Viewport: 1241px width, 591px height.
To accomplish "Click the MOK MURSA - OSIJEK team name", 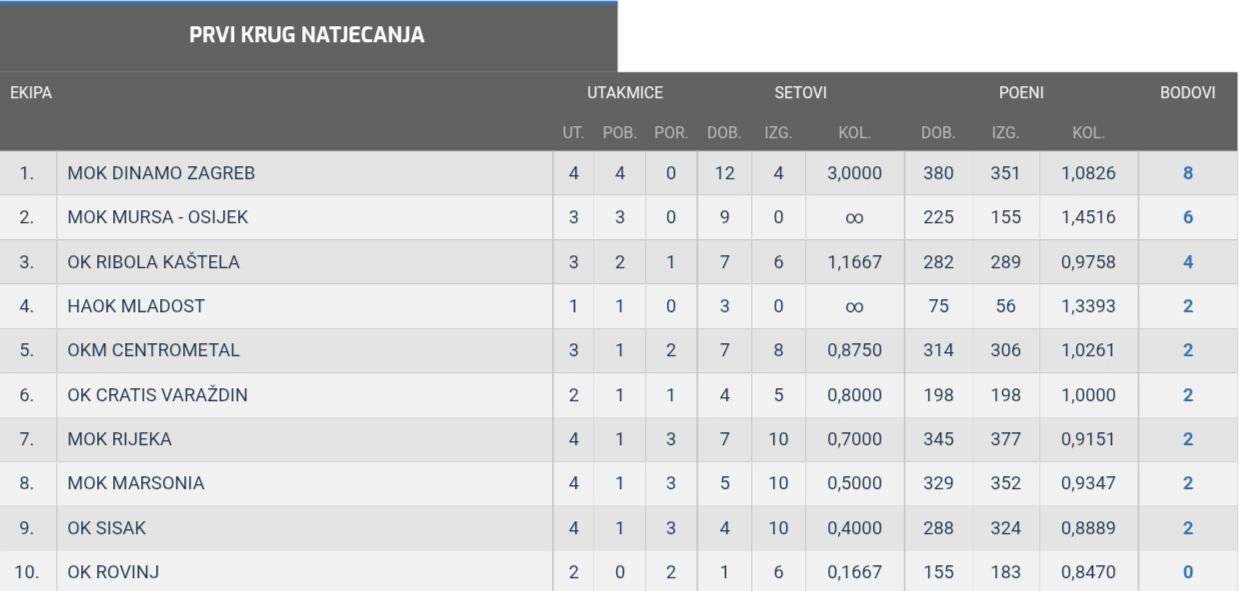I will point(157,217).
